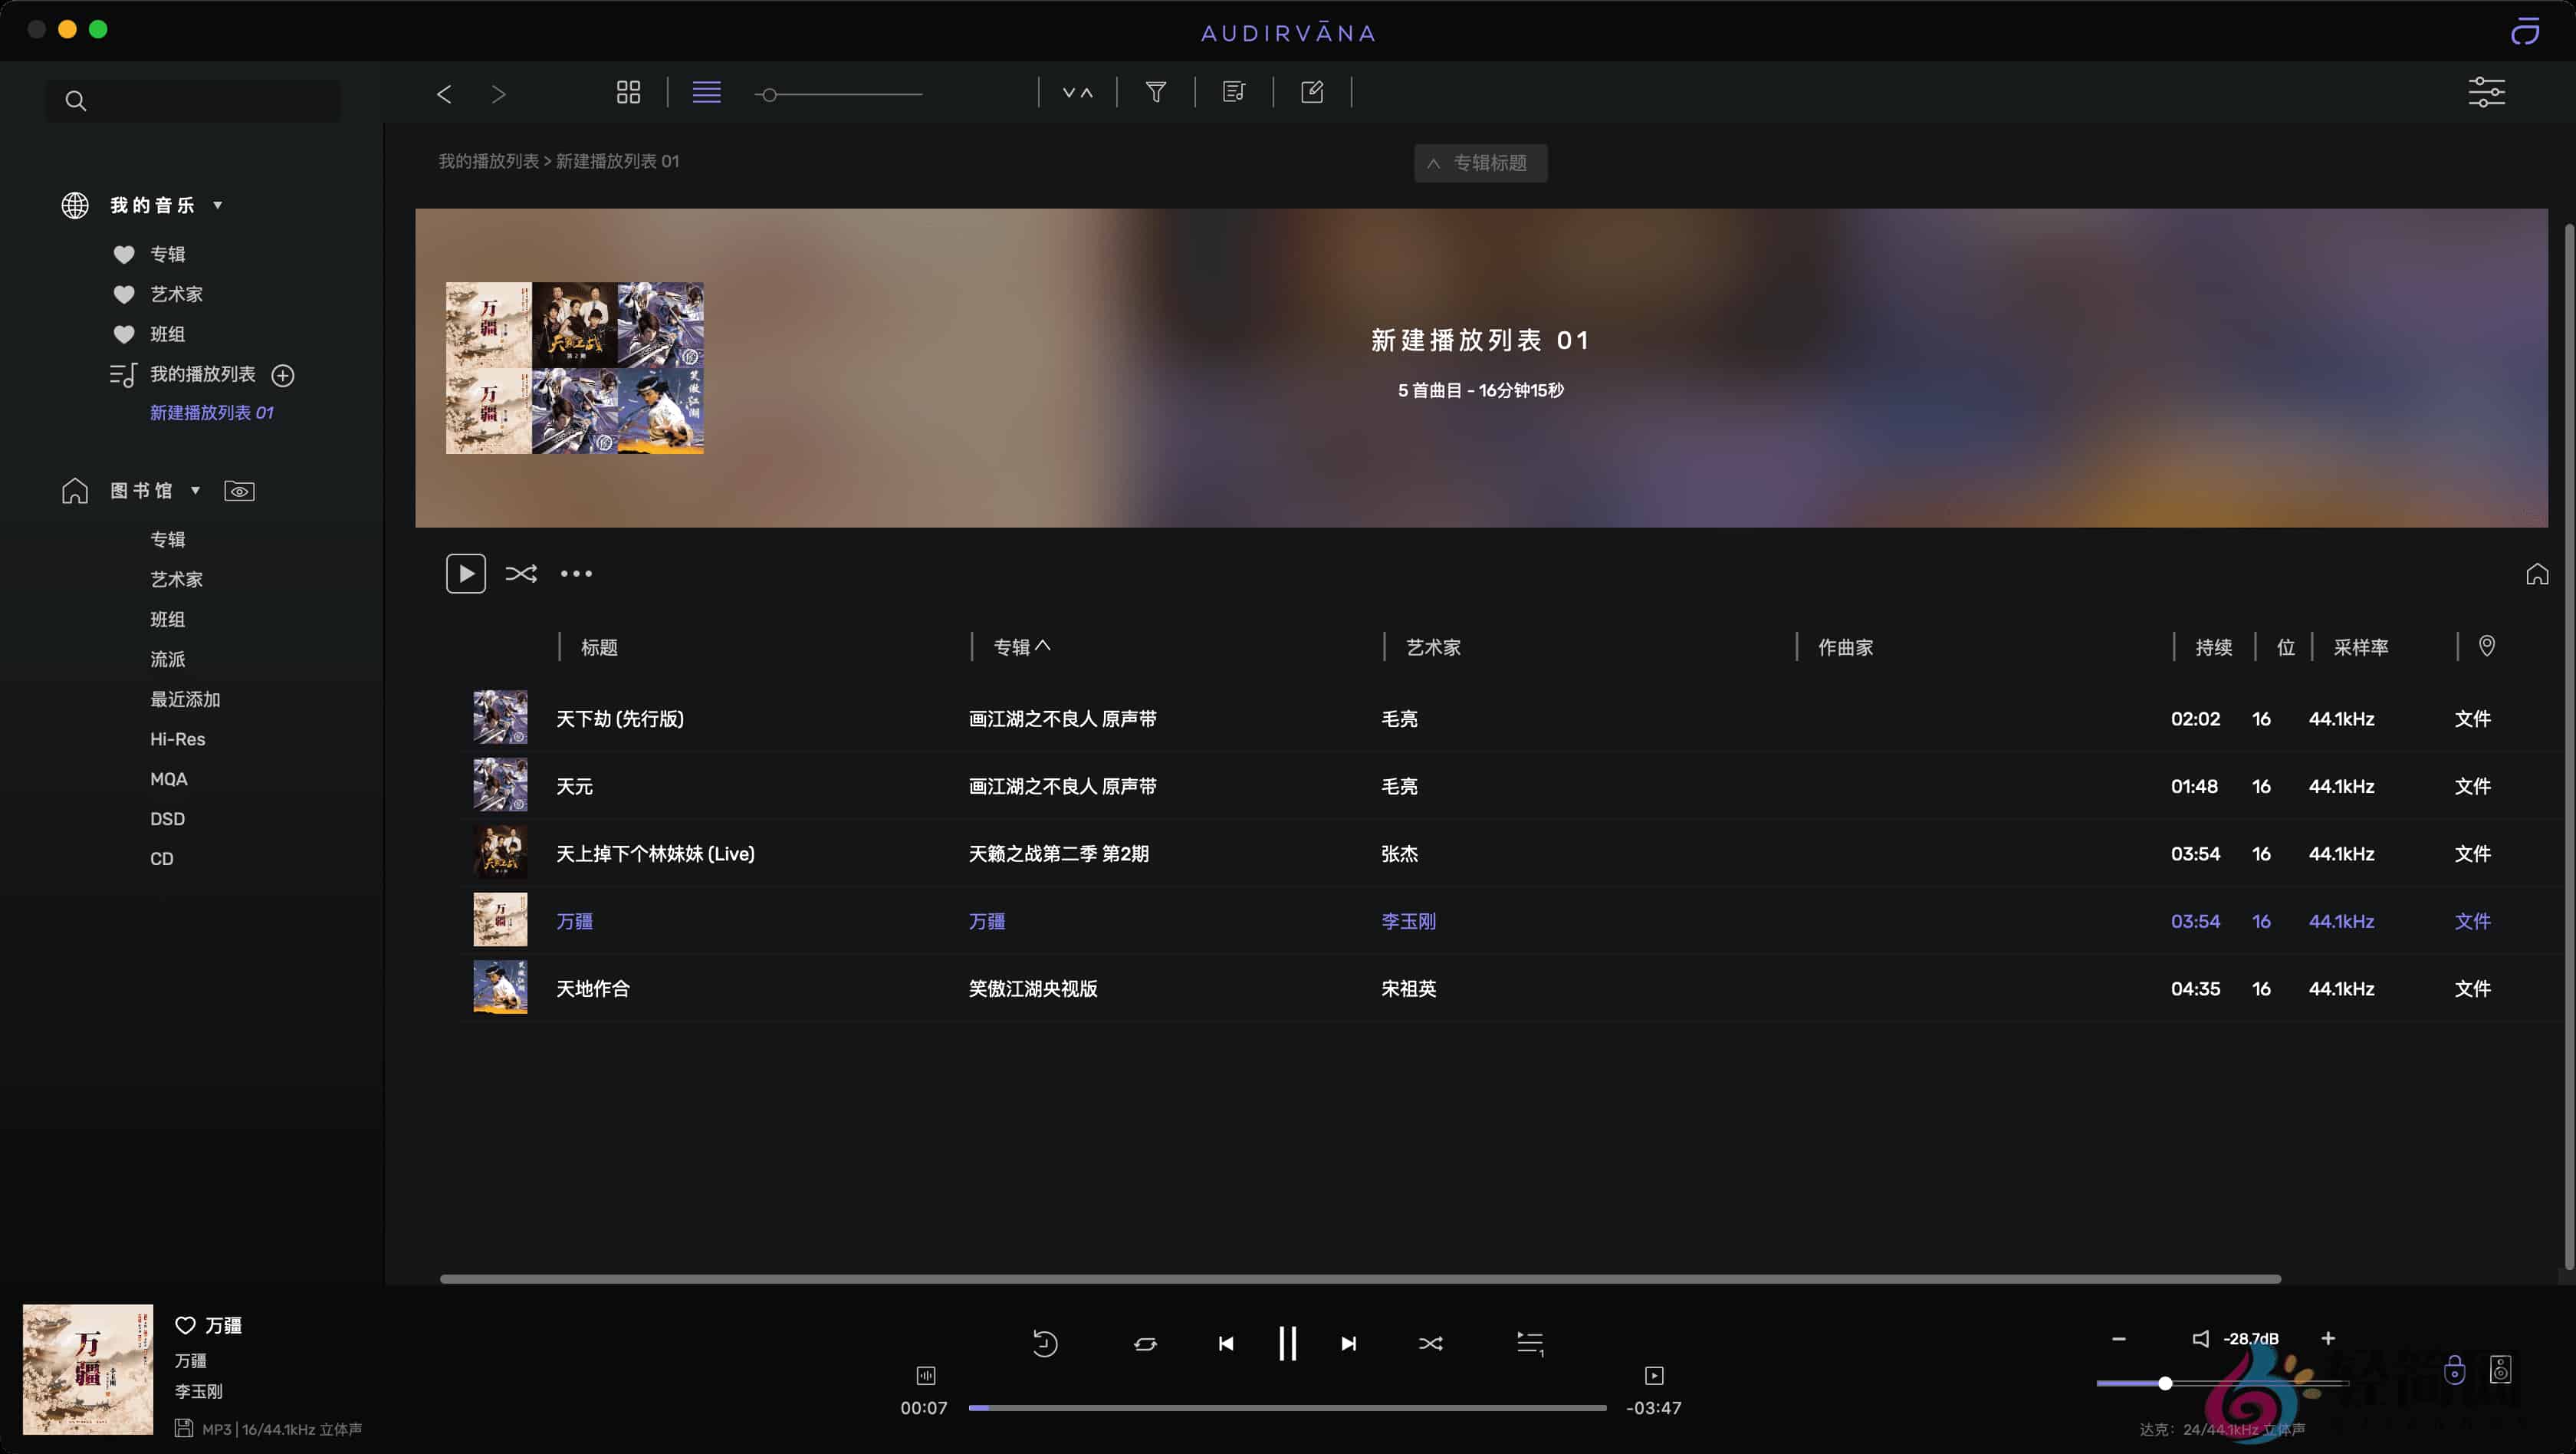Screen dimensions: 2576x1454
Task: Toggle the repeat playback button
Action: click(1145, 1343)
